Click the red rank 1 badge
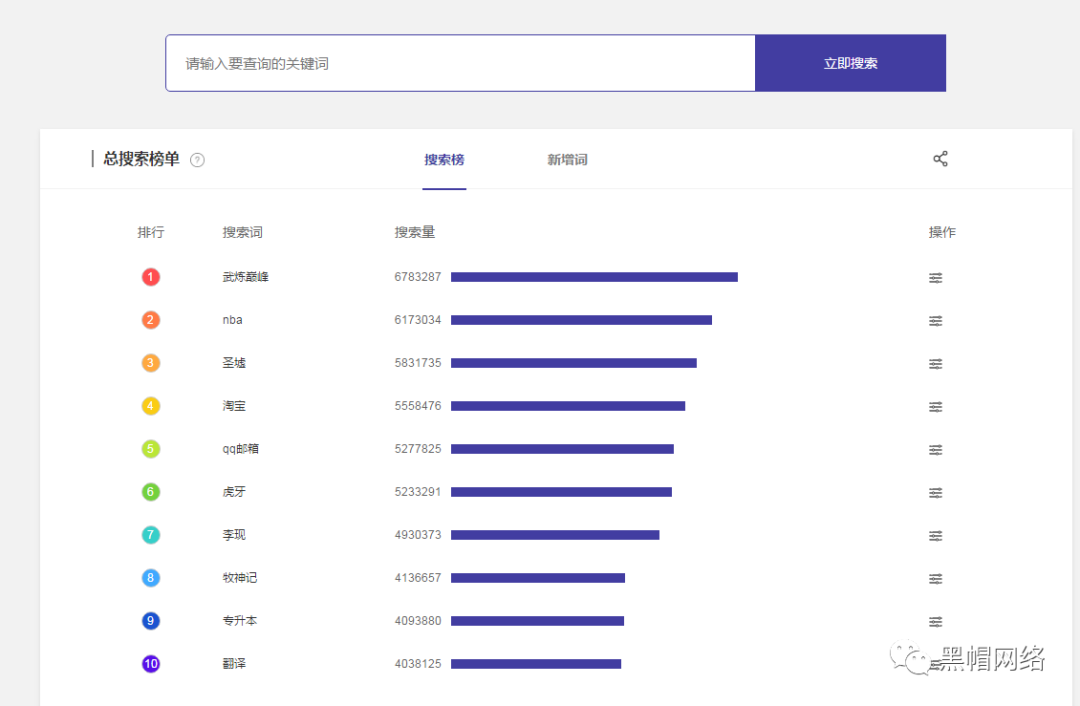 click(151, 277)
